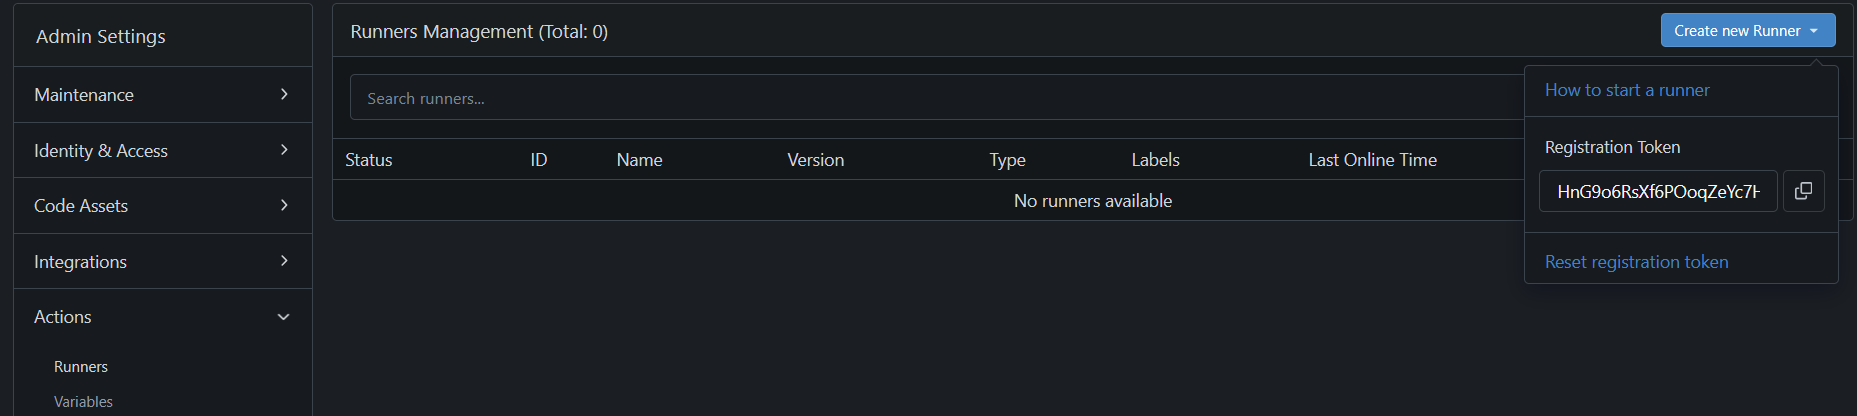Copy the registration token
The height and width of the screenshot is (416, 1857).
coord(1803,191)
